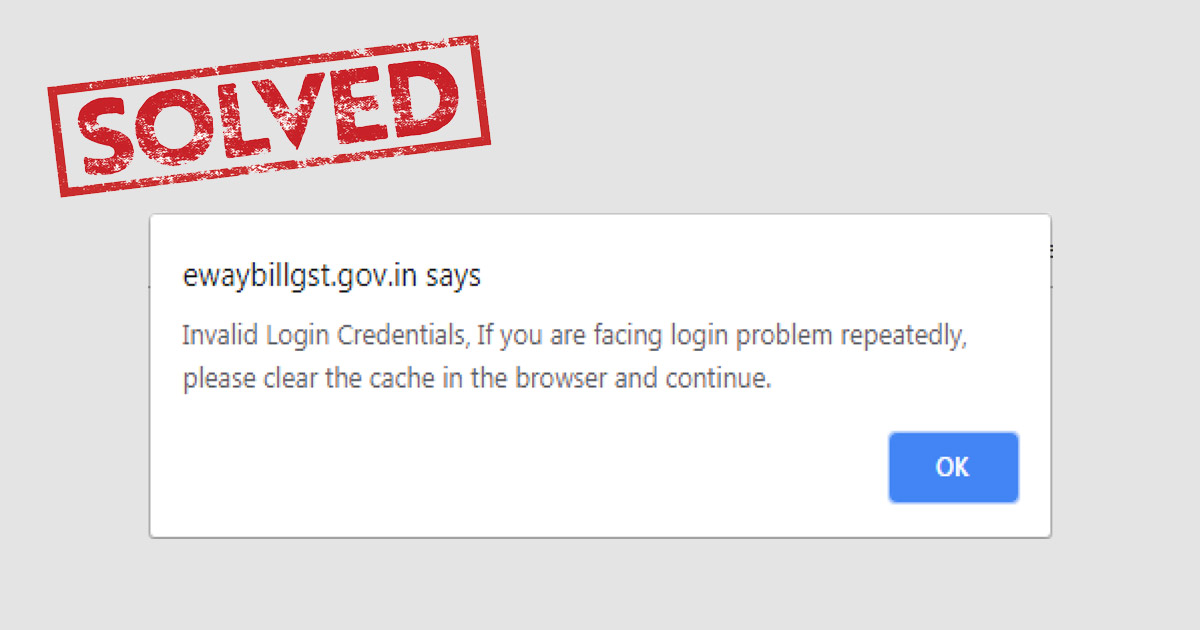Click the word "says" in dialog header
The width and height of the screenshot is (1200, 630).
(x=453, y=276)
